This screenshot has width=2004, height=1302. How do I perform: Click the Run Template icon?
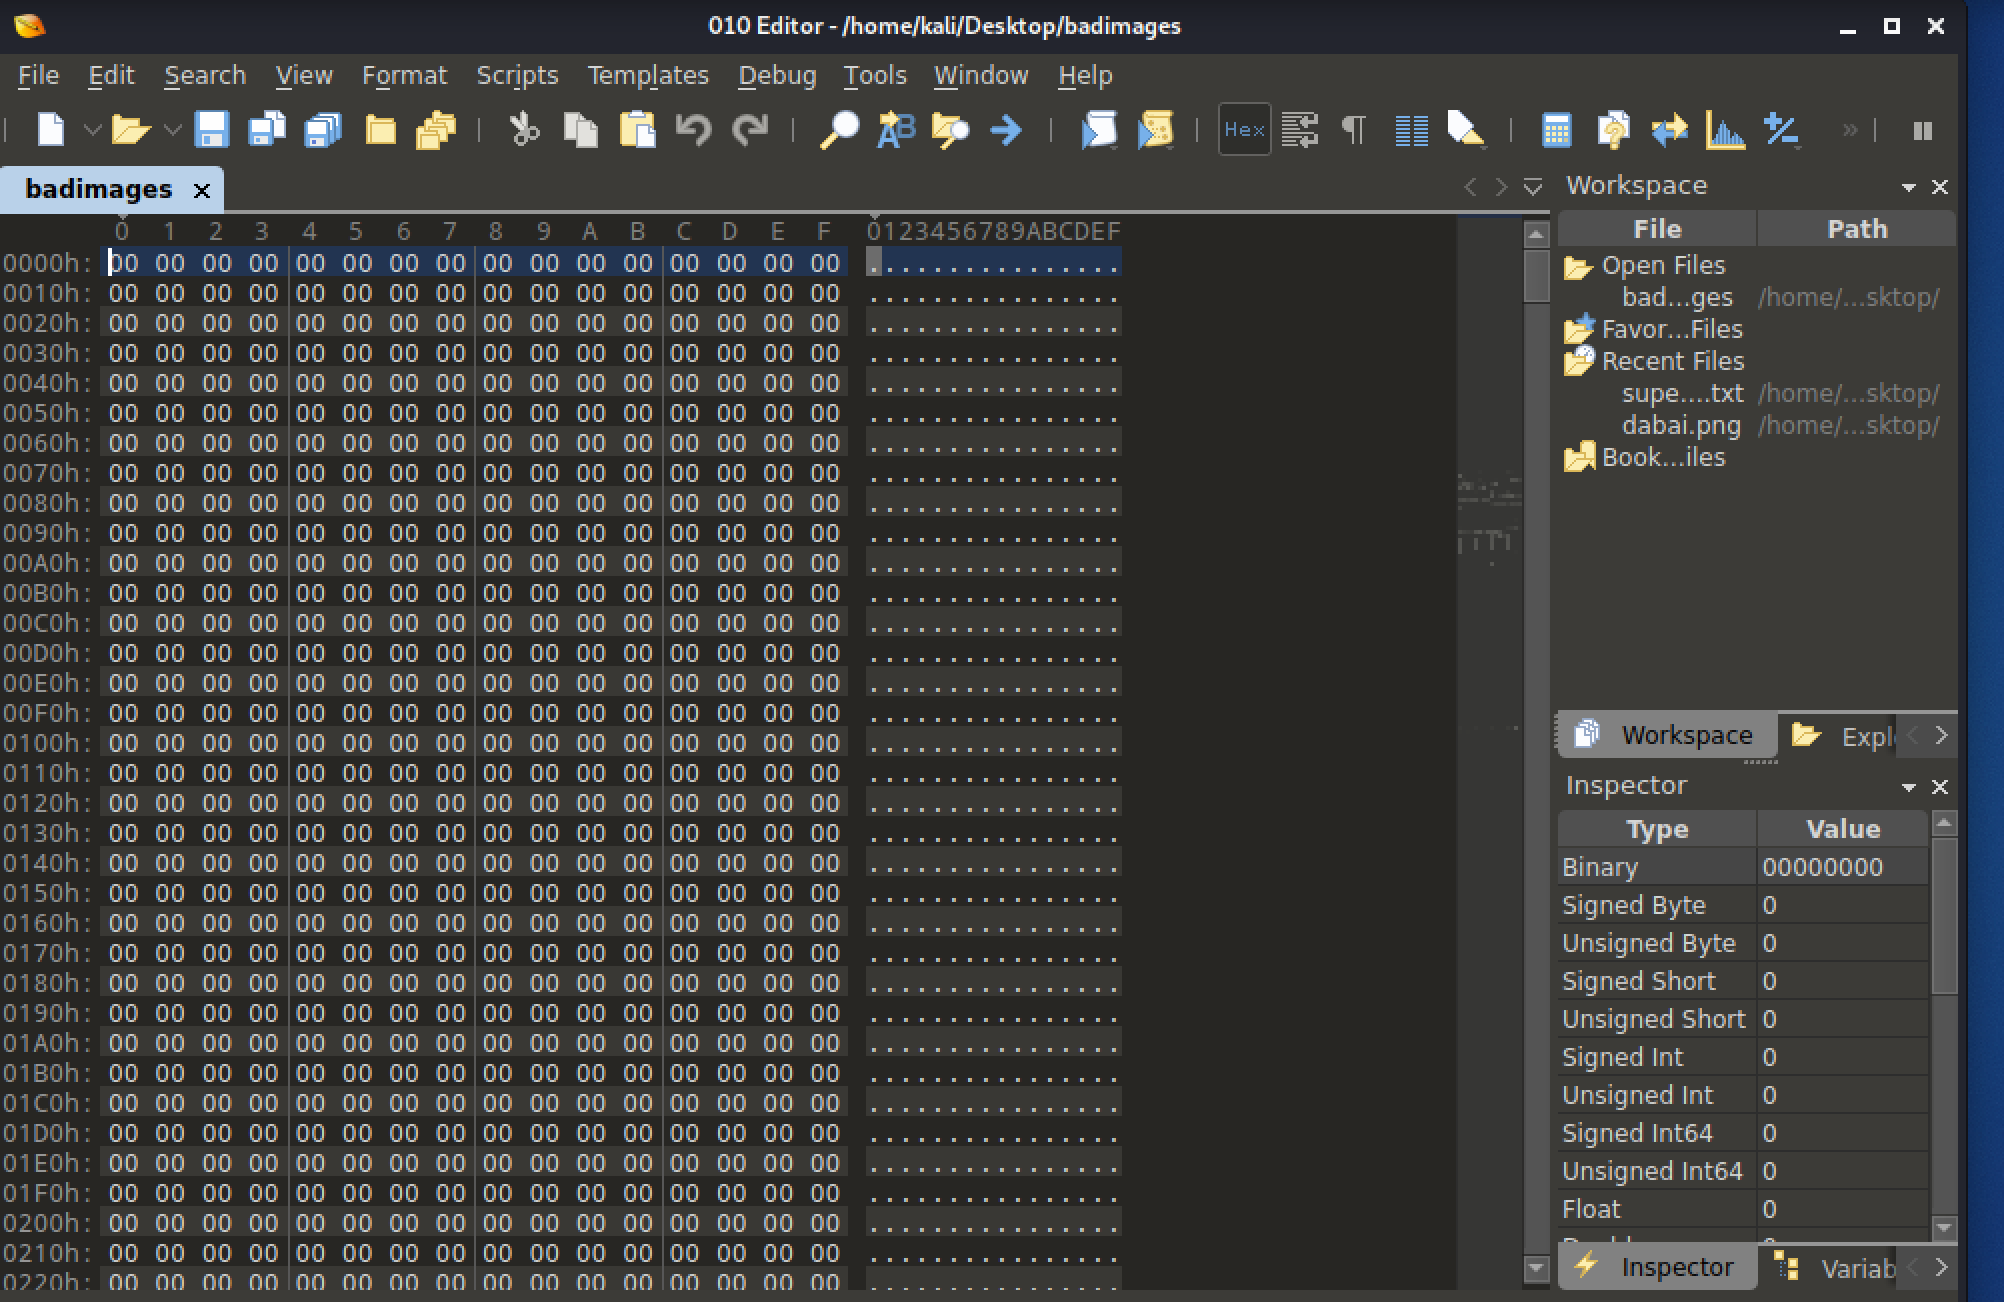1155,130
